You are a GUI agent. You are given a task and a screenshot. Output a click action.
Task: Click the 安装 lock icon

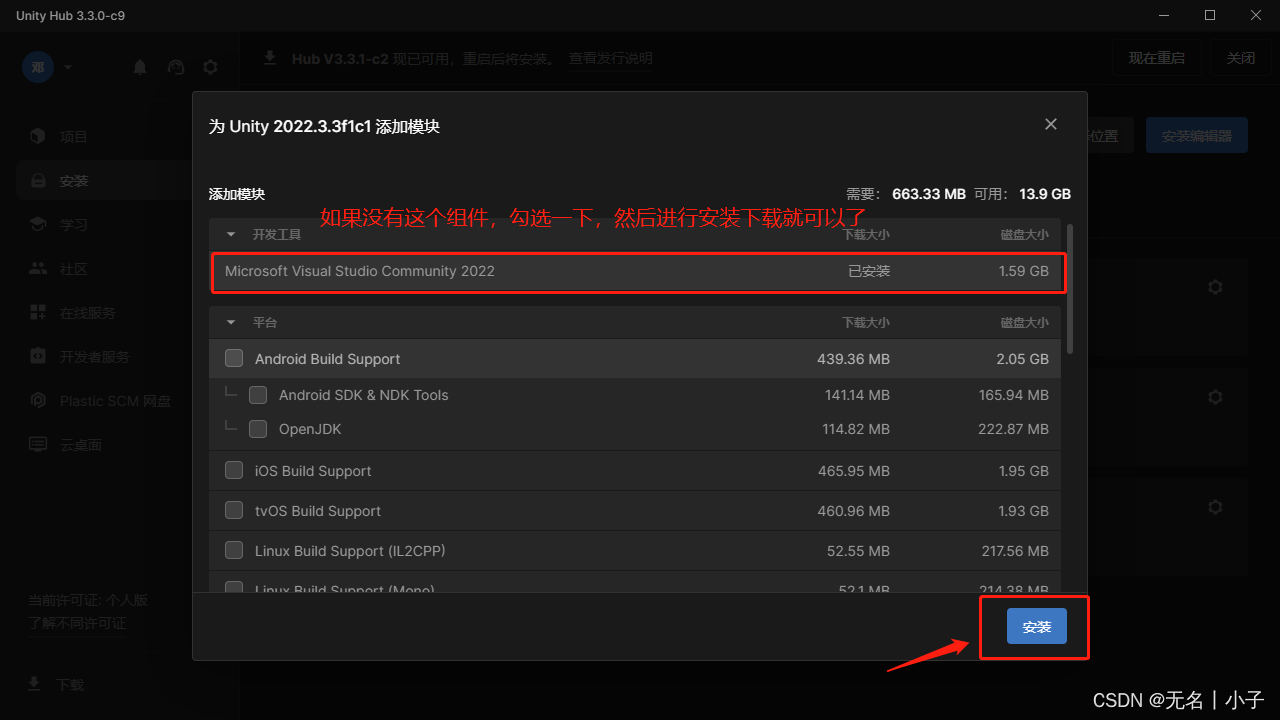pyautogui.click(x=38, y=181)
